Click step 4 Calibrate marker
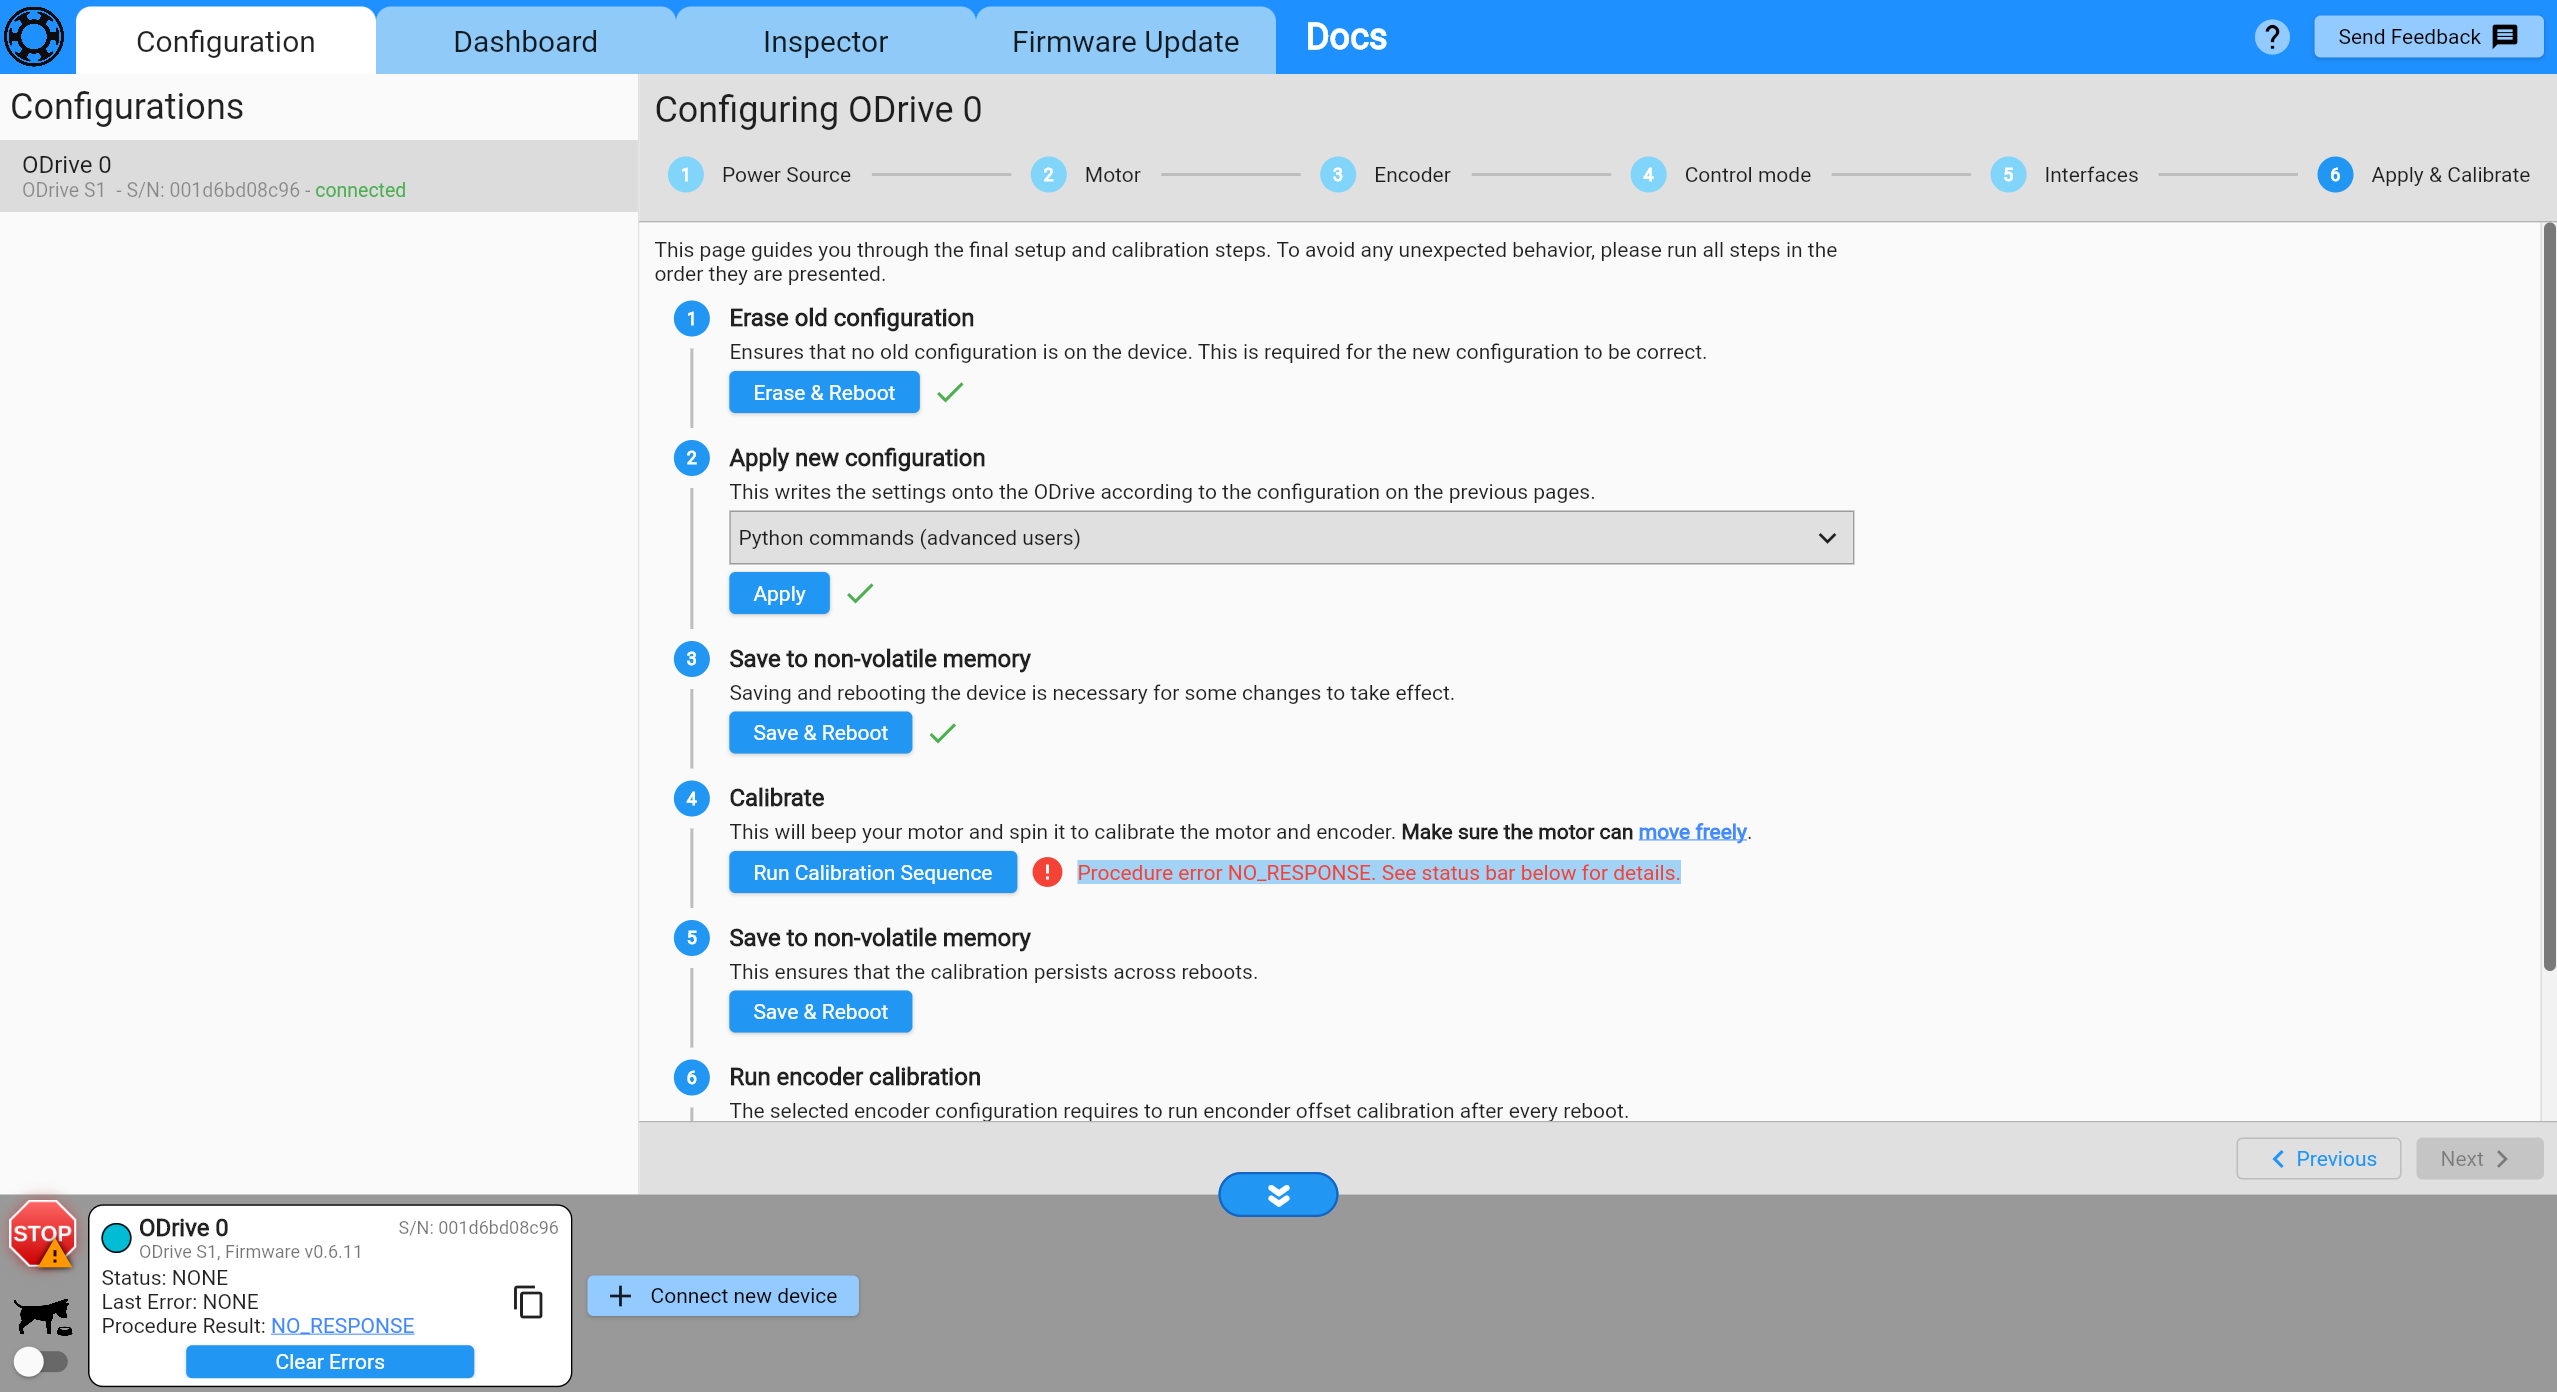Image resolution: width=2557 pixels, height=1392 pixels. (x=691, y=798)
